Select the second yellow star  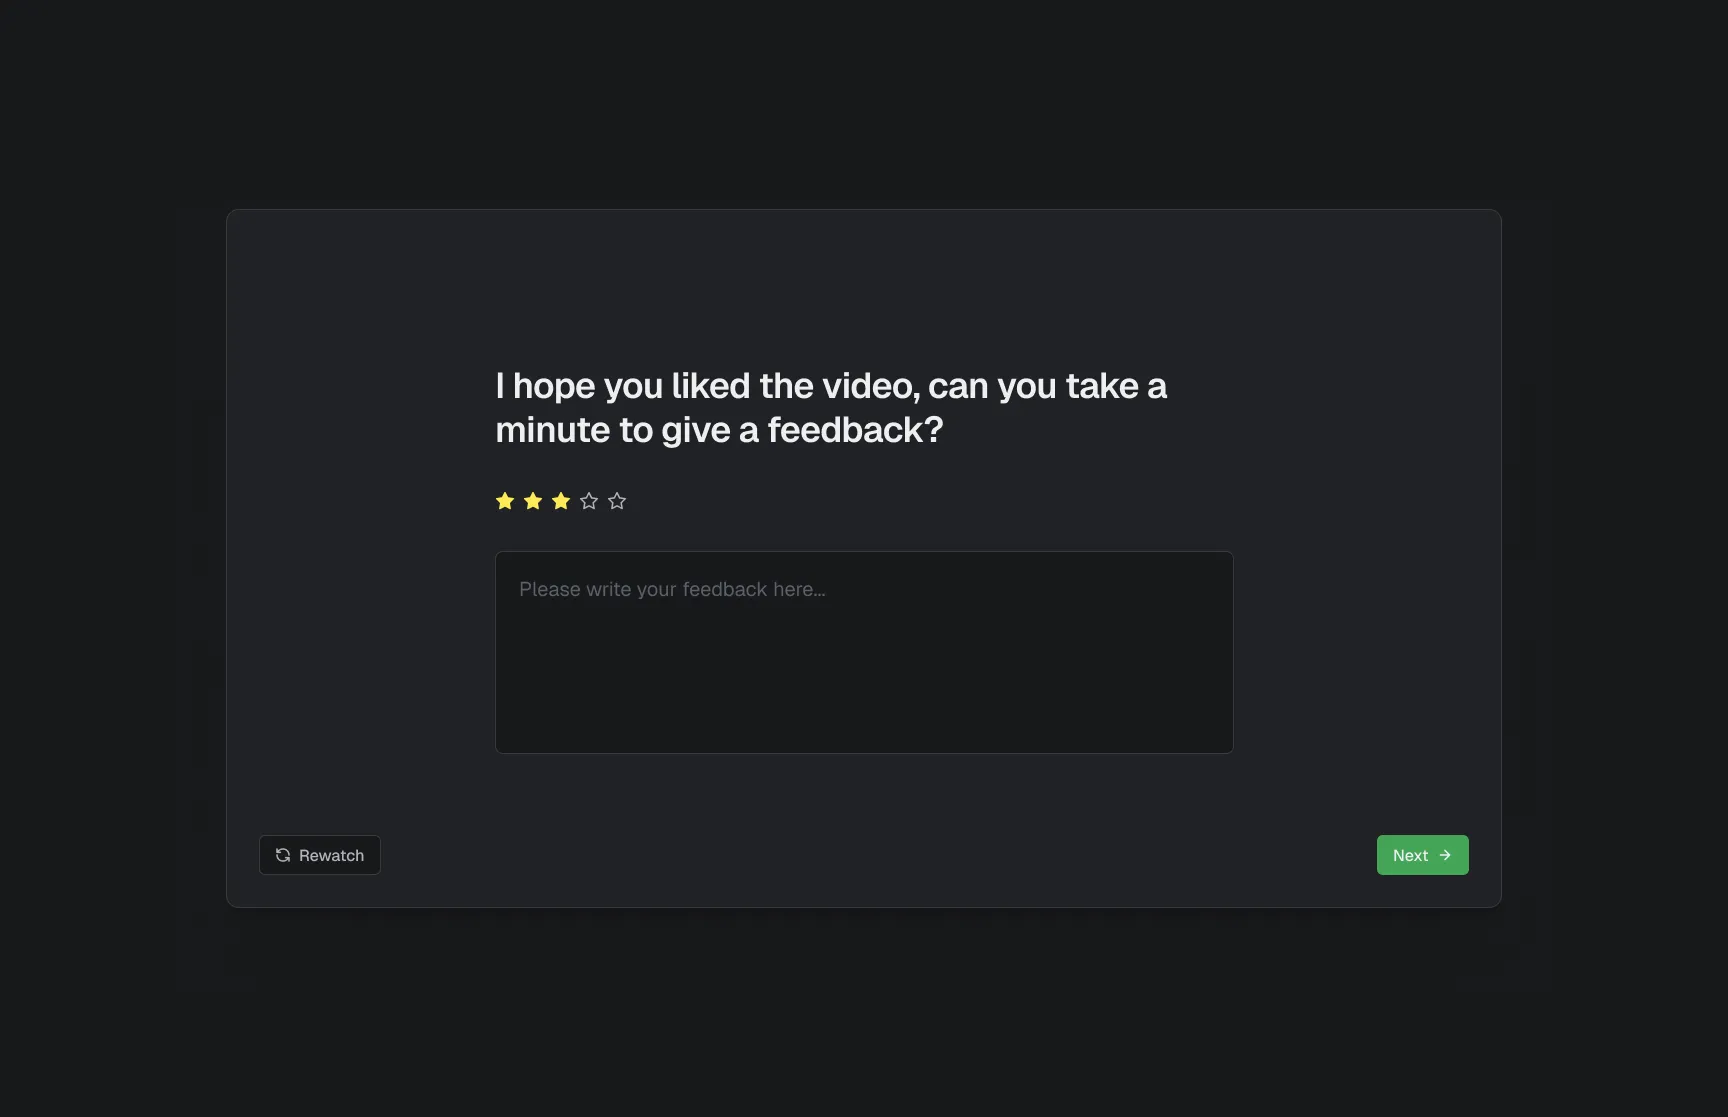[x=533, y=501]
